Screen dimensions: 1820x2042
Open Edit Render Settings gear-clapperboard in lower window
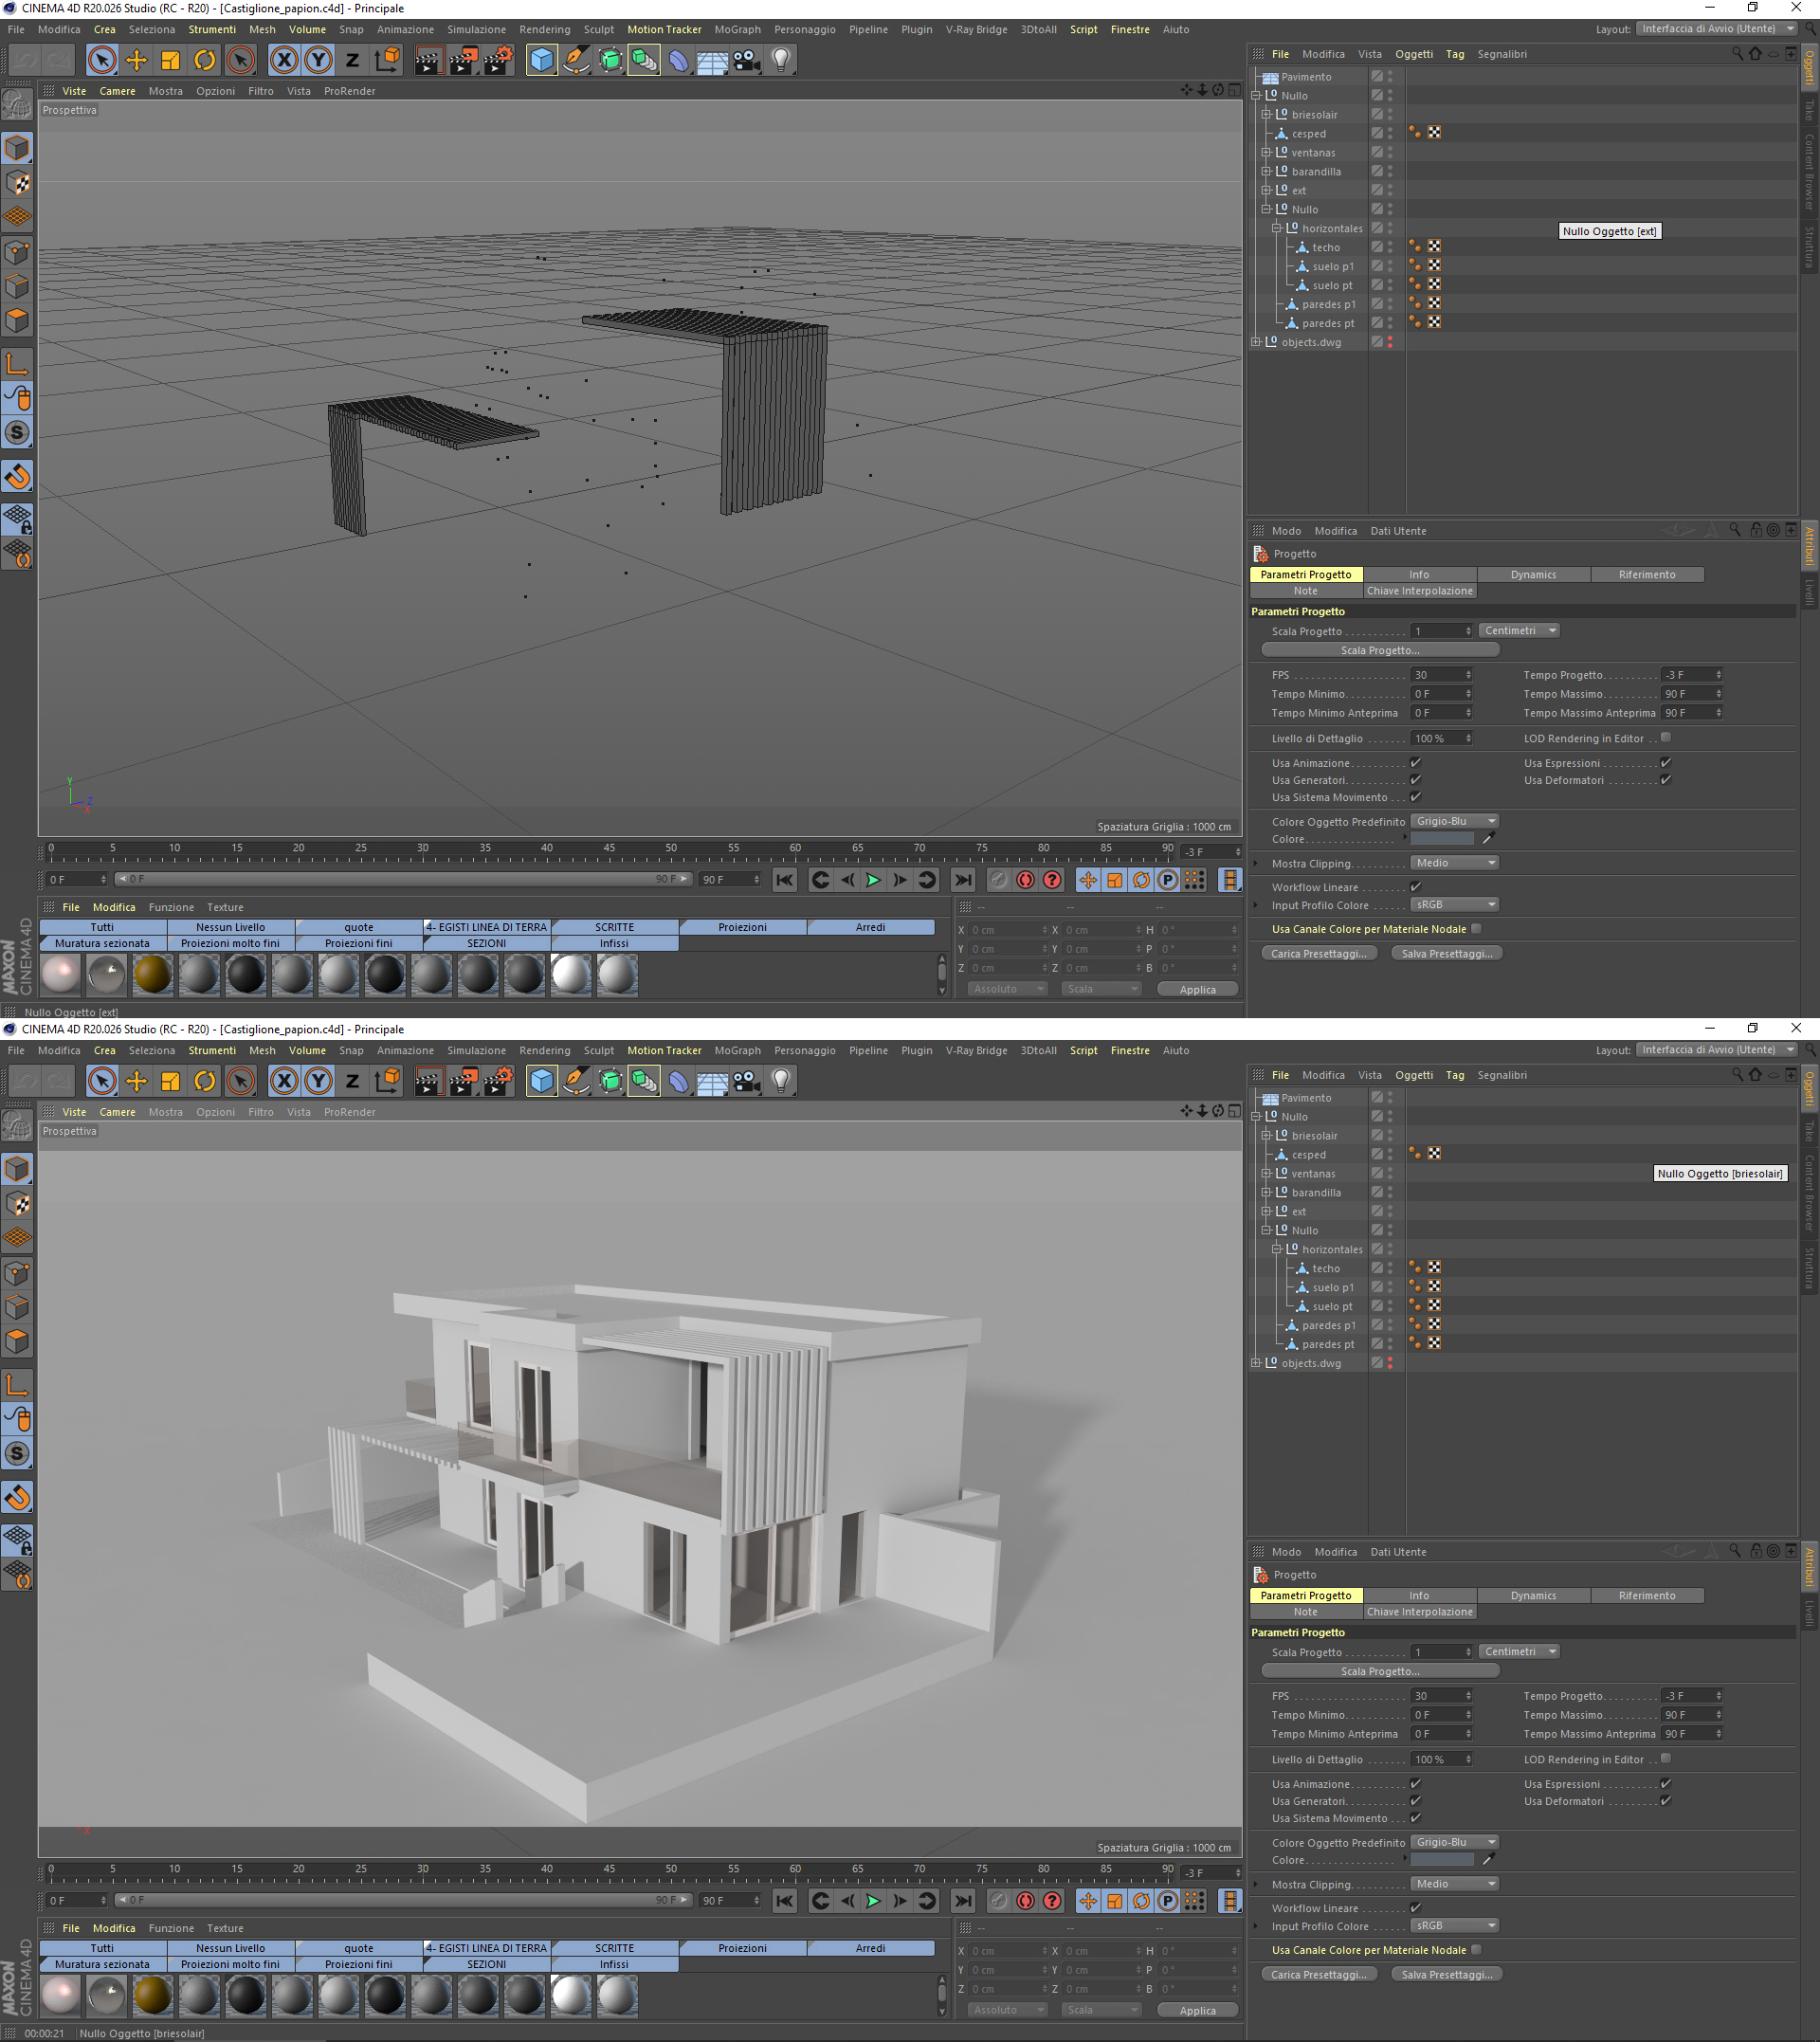[498, 1081]
